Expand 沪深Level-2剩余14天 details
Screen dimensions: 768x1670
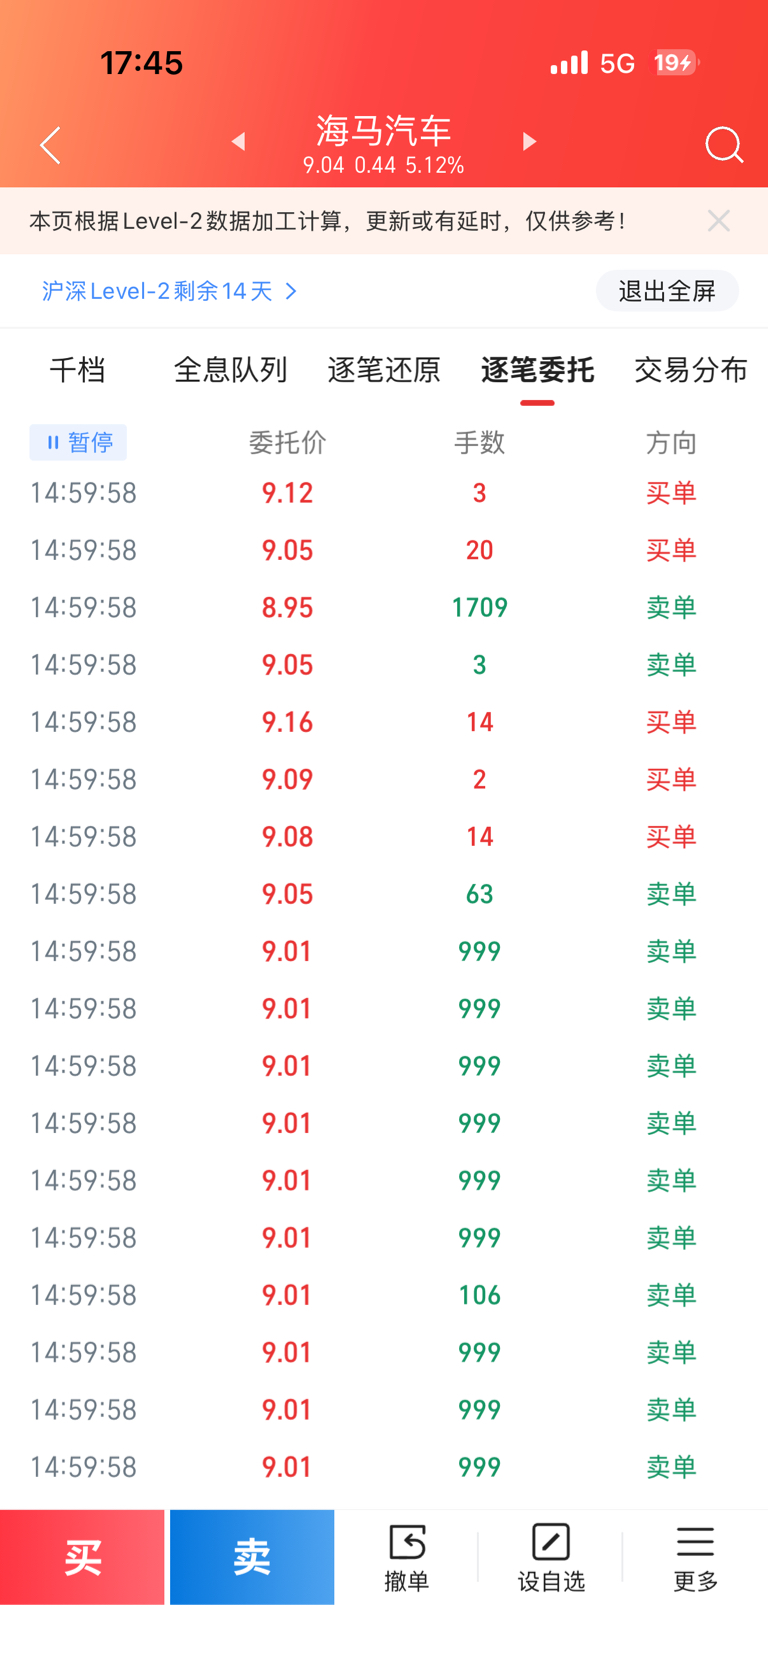(169, 291)
